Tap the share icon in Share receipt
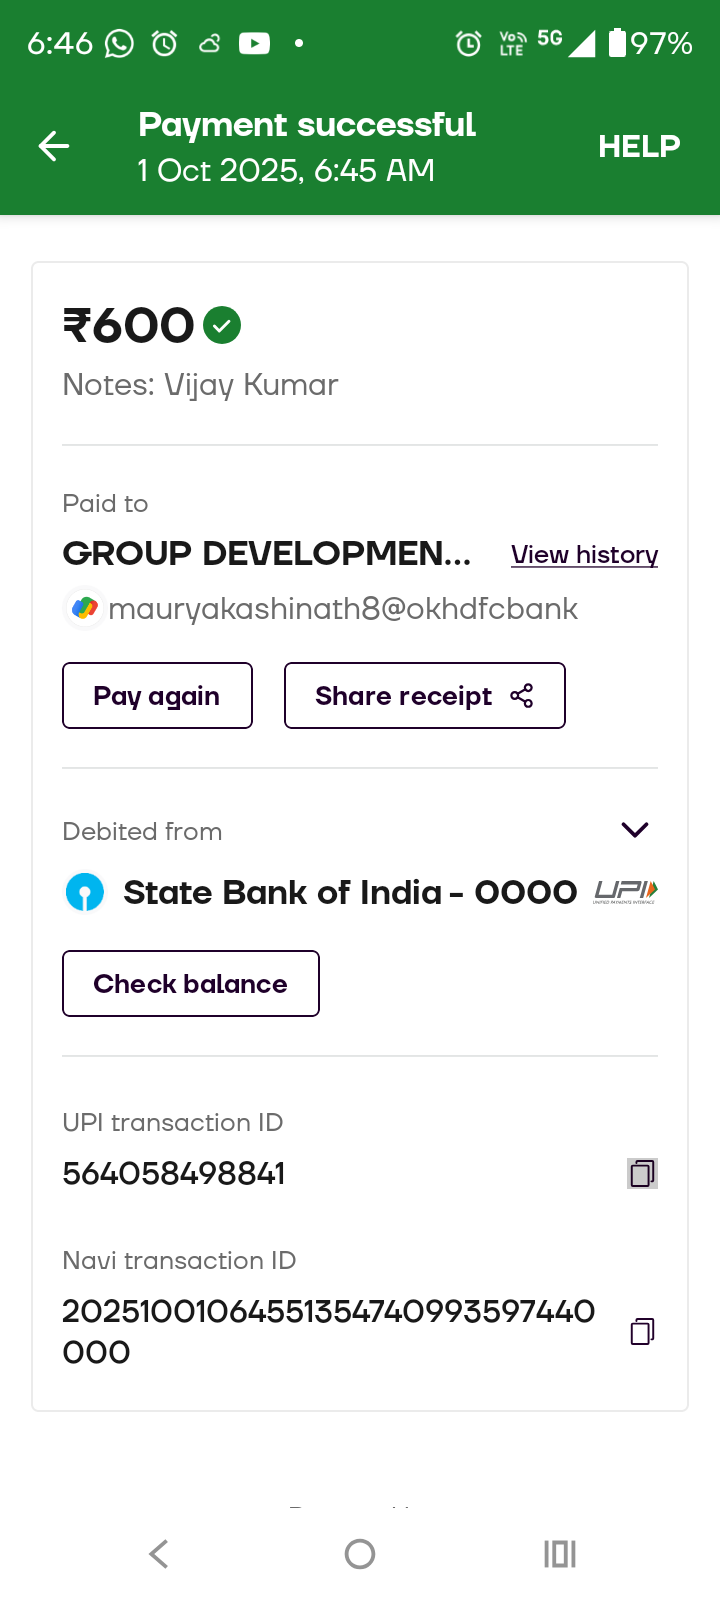 click(522, 696)
